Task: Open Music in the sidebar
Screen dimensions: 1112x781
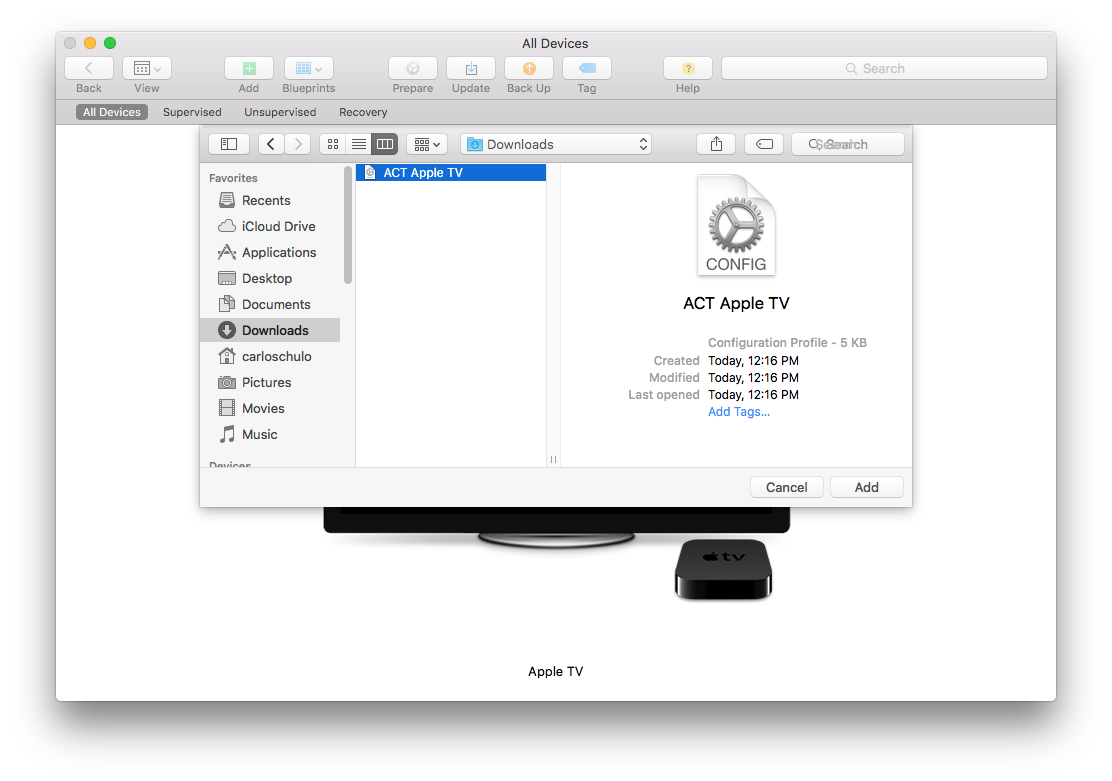Action: pyautogui.click(x=270, y=434)
